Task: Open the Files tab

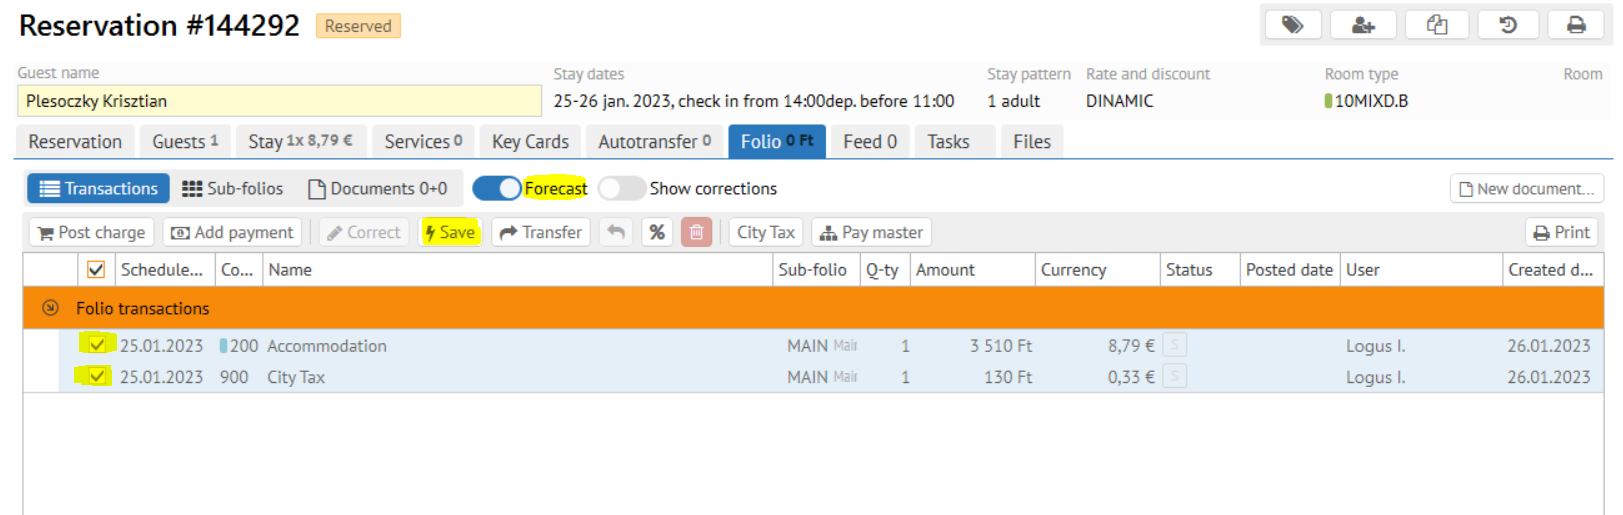Action: click(x=1032, y=141)
